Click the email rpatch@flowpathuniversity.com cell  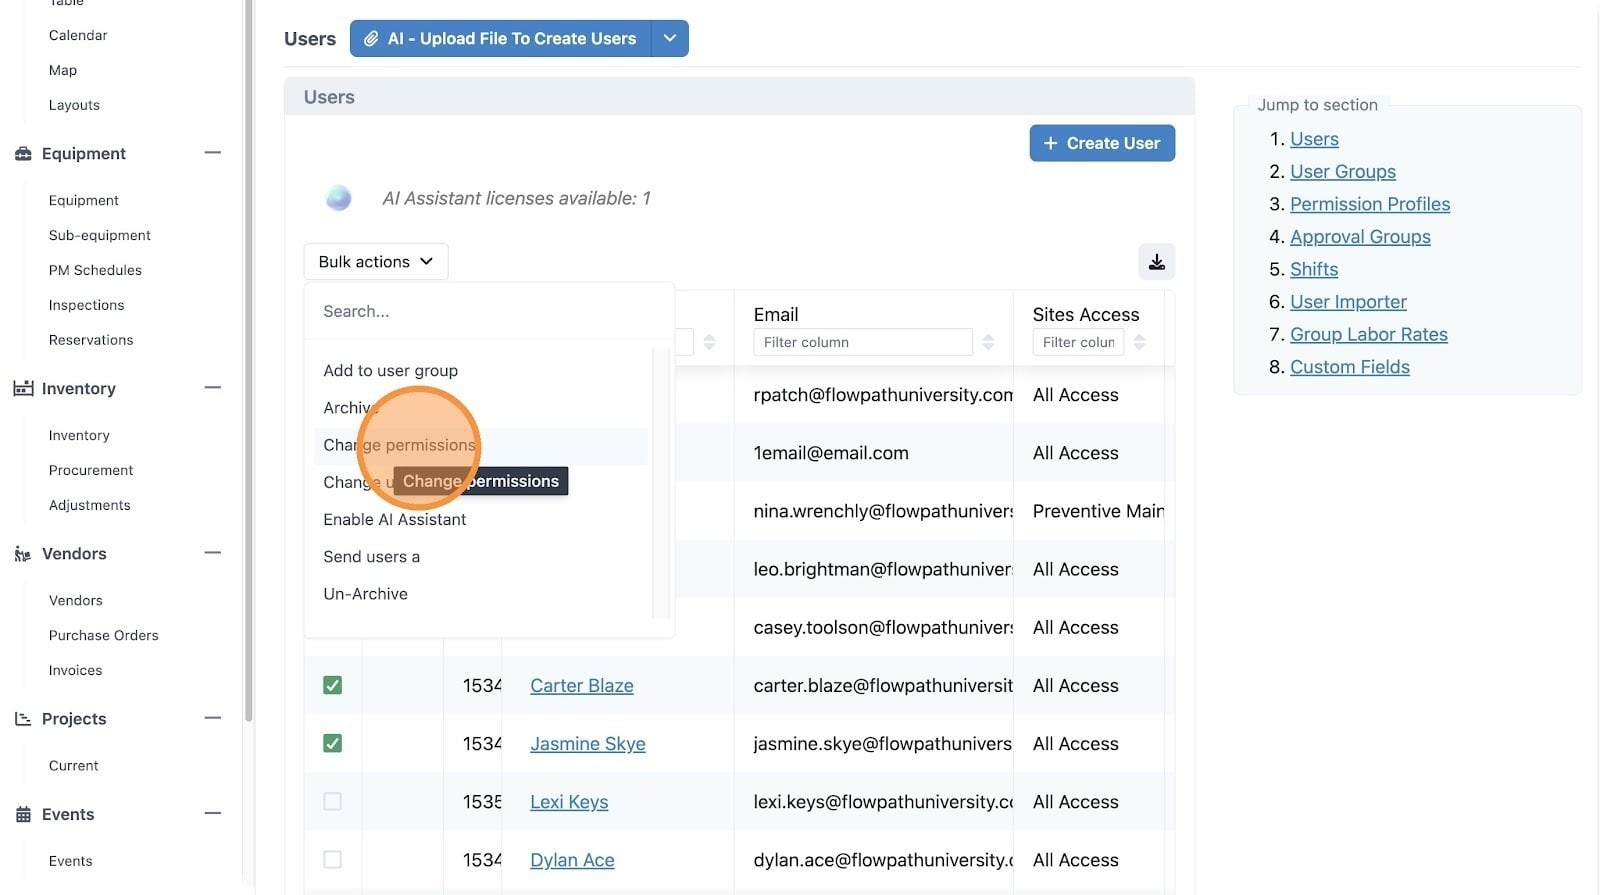[874, 395]
